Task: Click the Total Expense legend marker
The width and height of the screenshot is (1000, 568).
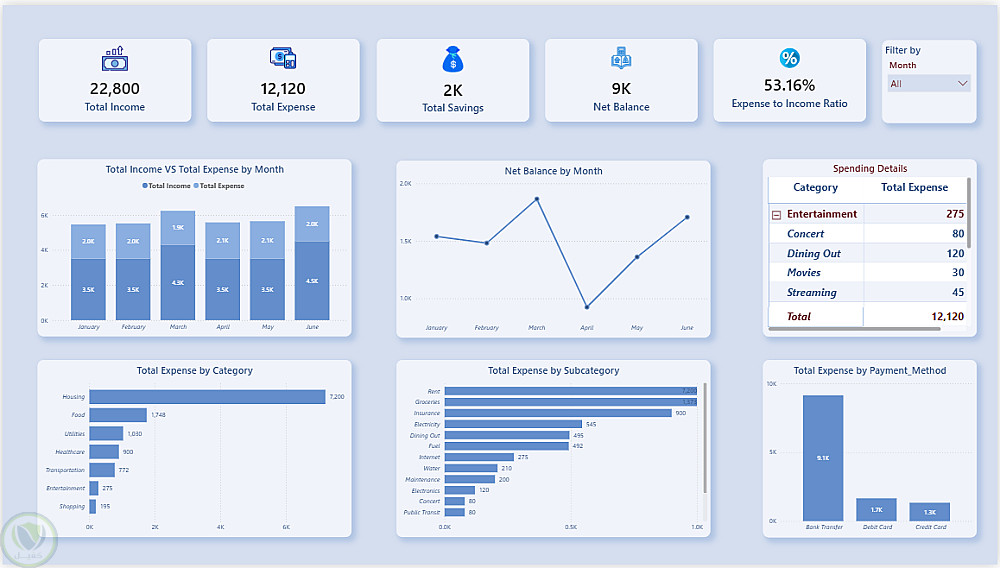Action: [196, 186]
